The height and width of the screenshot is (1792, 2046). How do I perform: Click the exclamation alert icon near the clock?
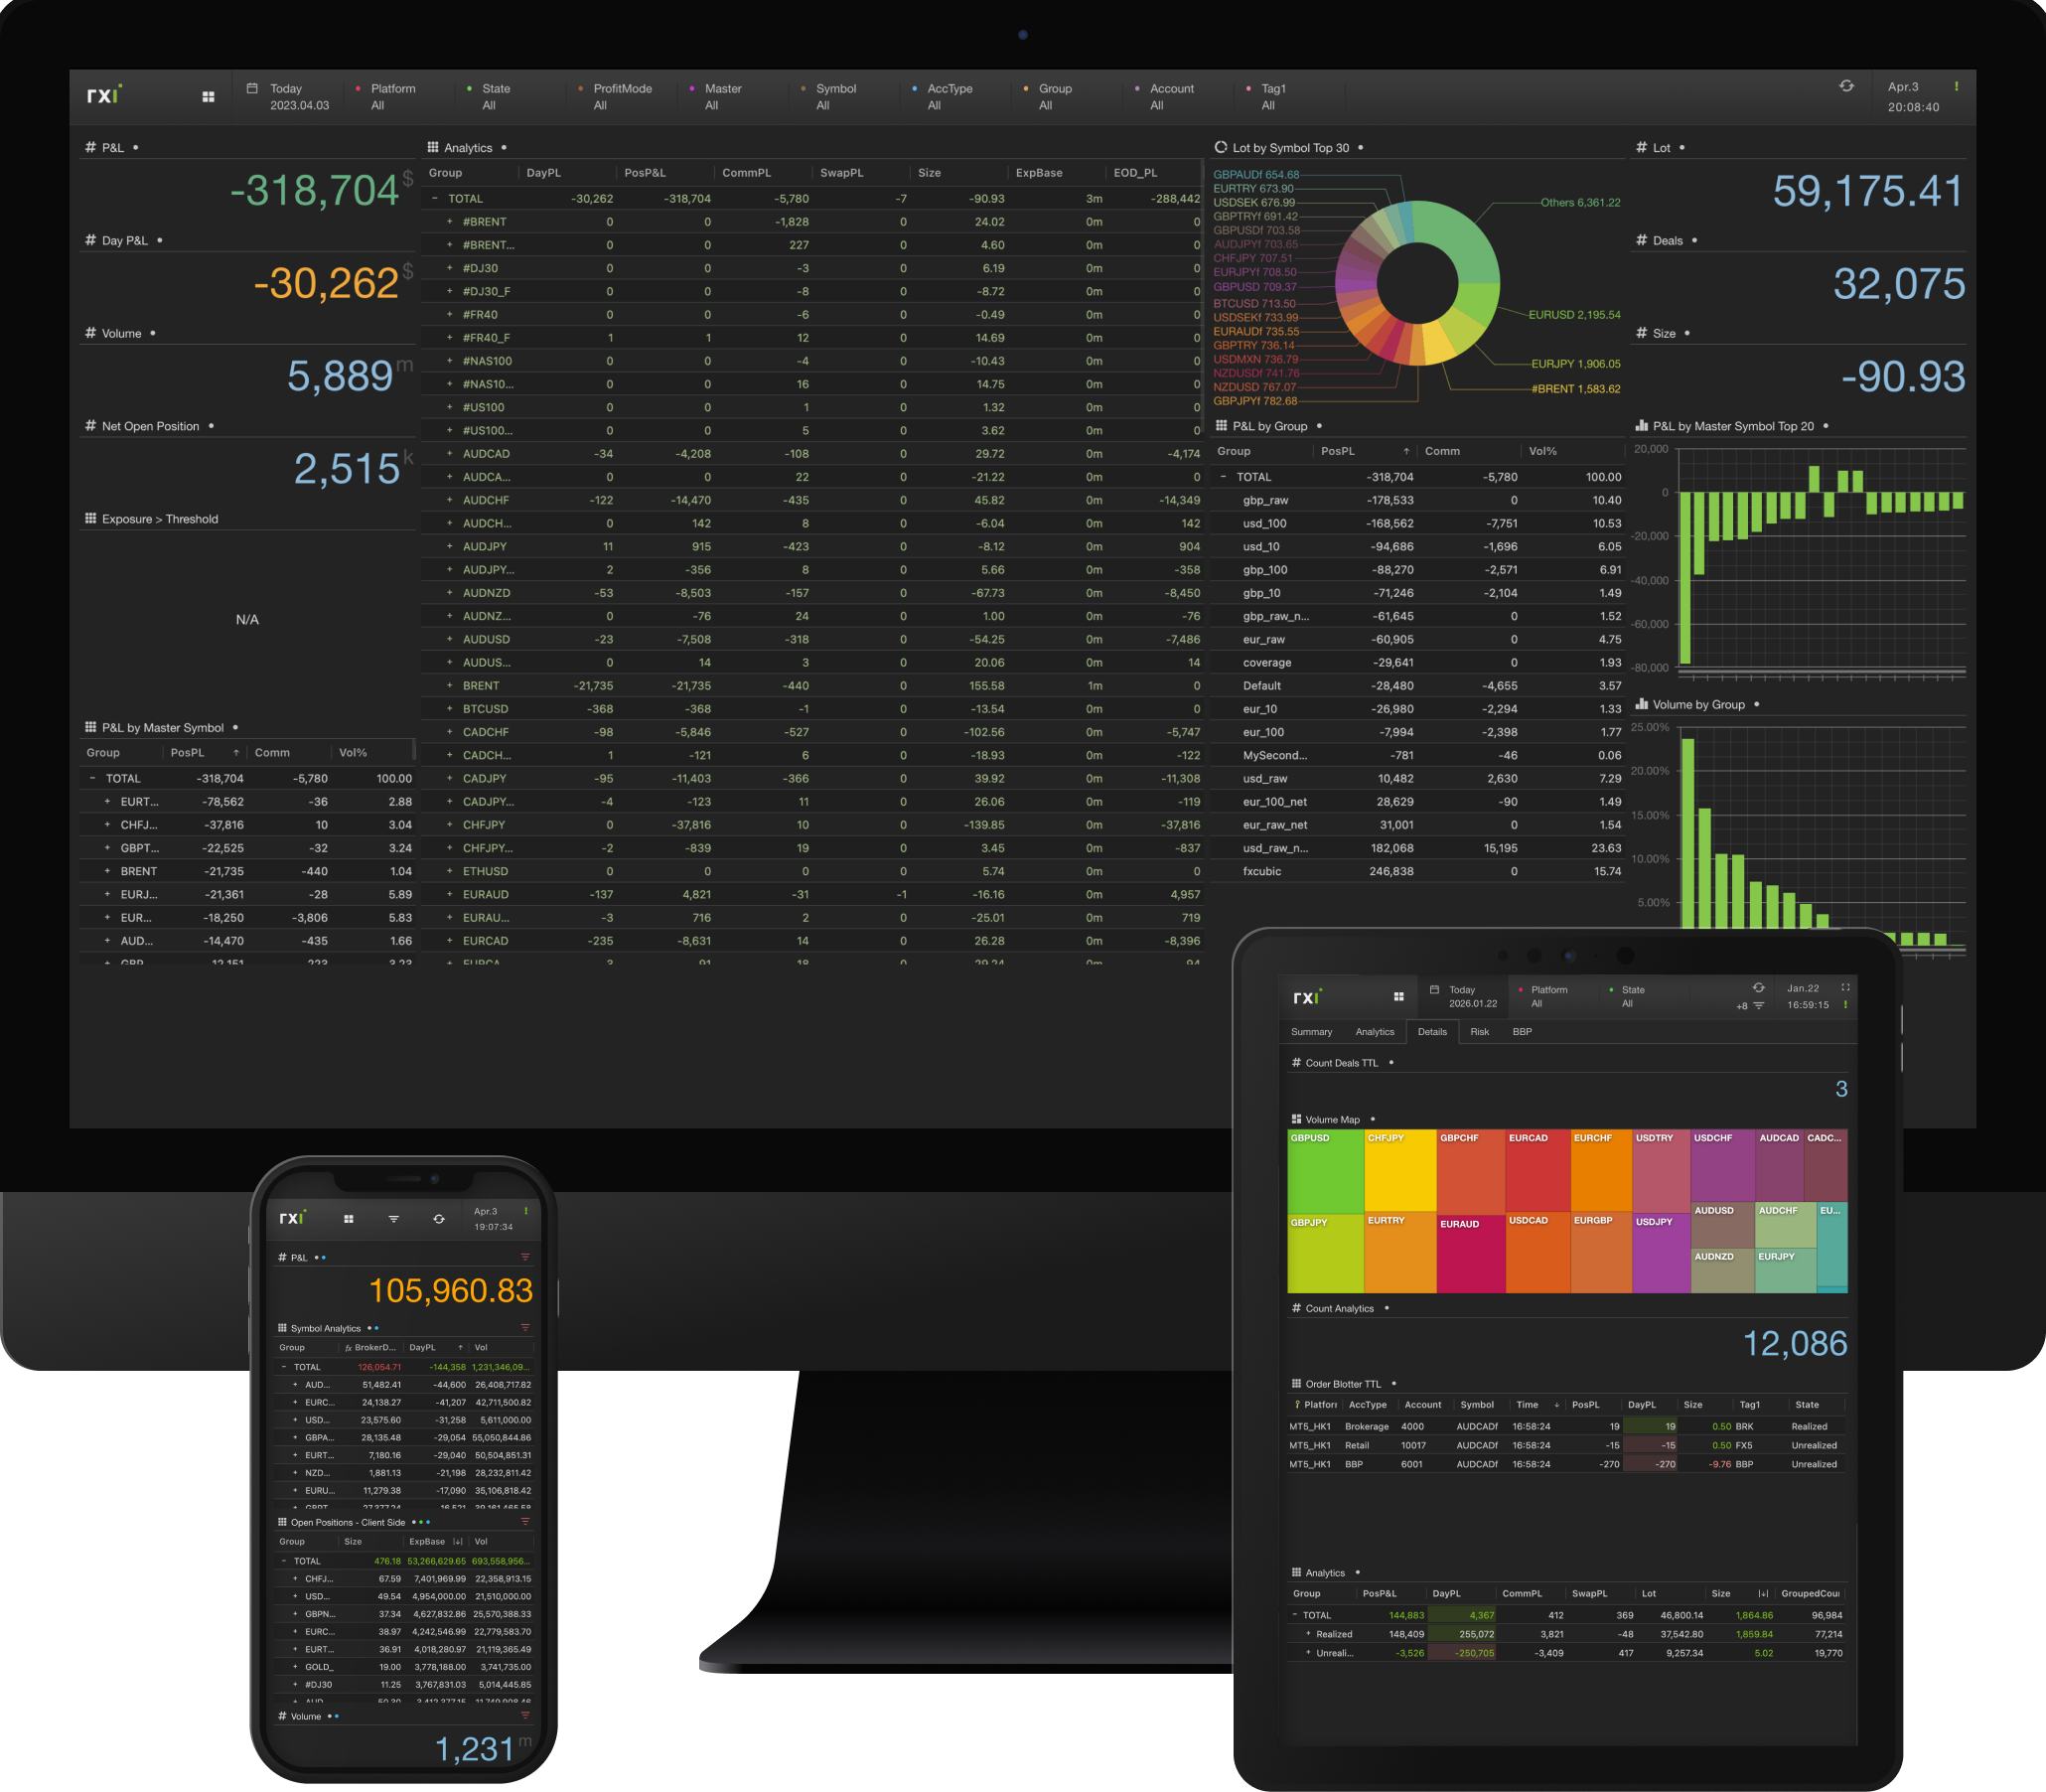point(1956,88)
